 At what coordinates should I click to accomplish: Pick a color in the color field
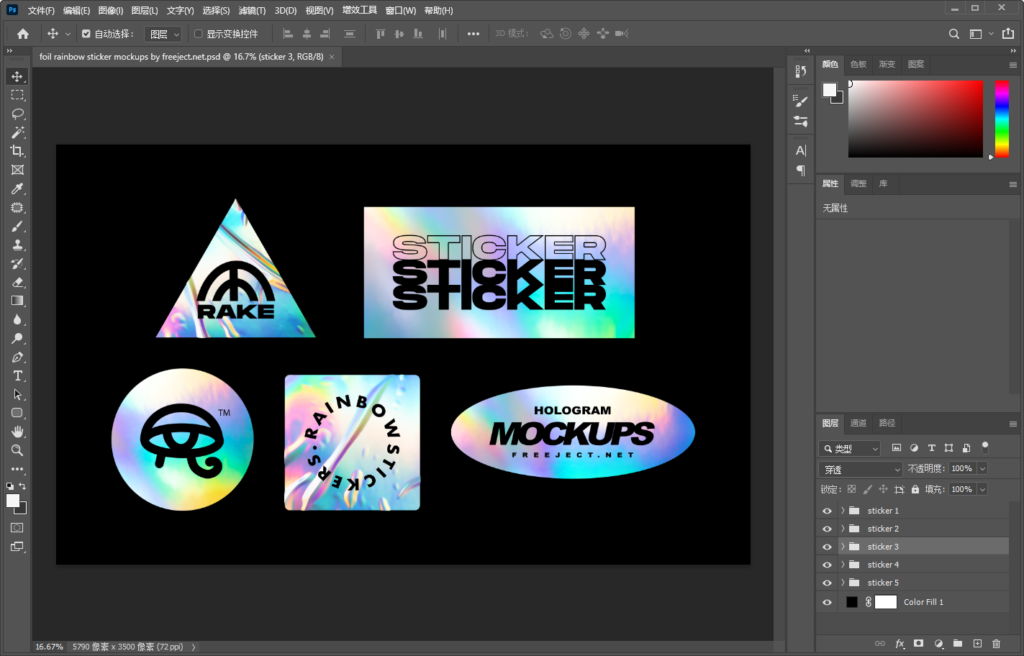[x=916, y=119]
